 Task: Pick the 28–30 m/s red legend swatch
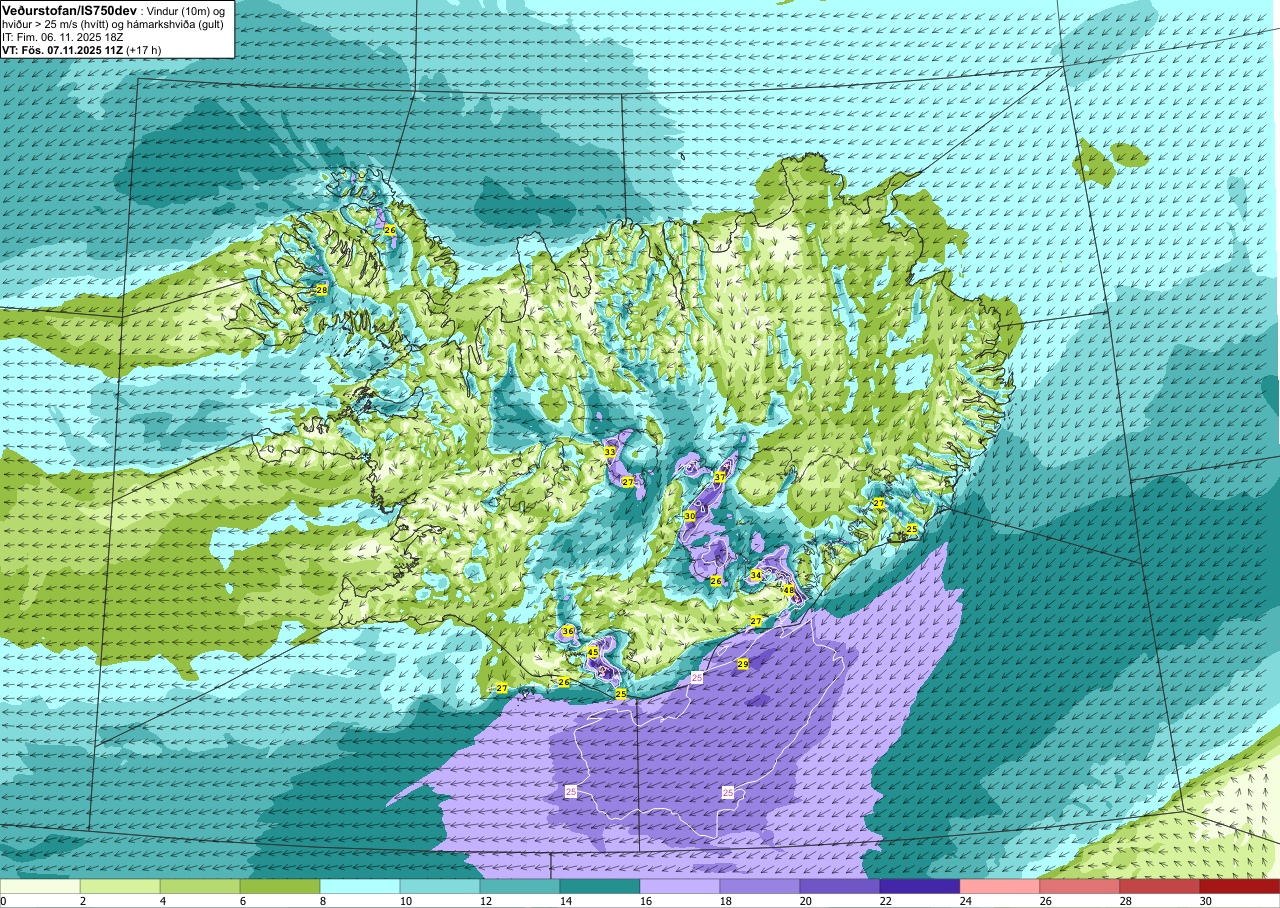point(1160,886)
